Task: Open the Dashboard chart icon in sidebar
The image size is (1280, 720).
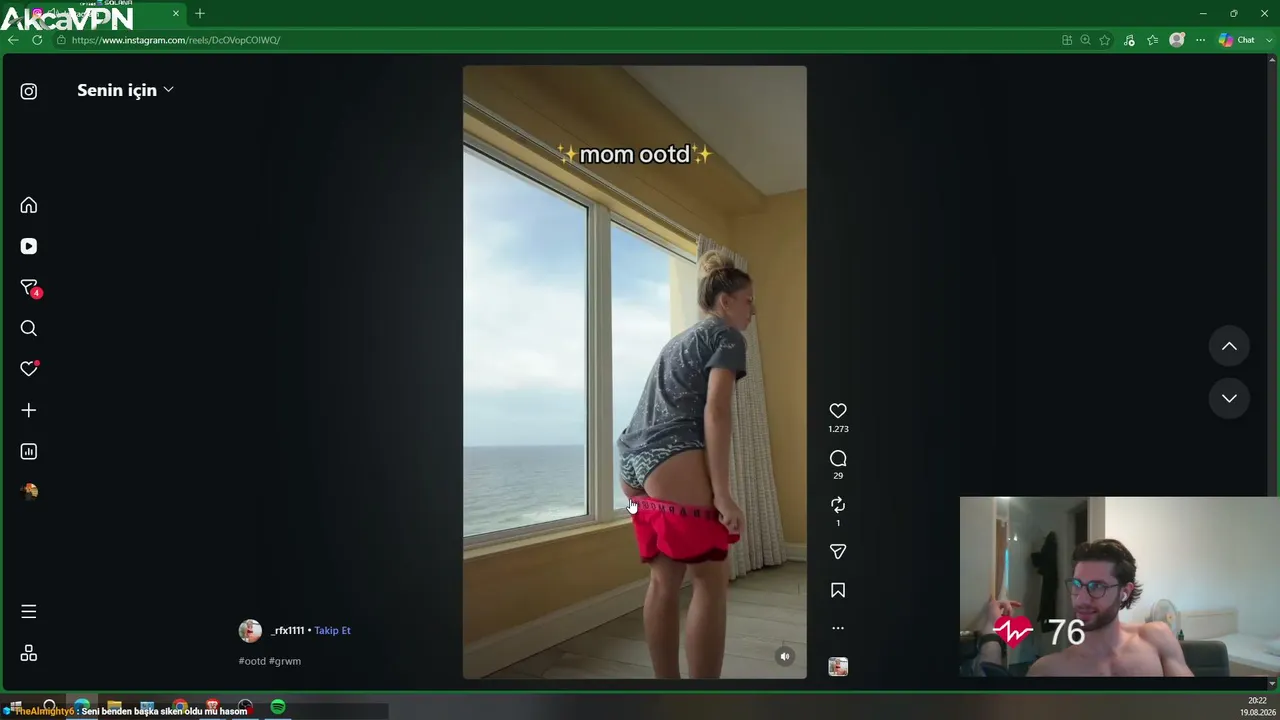Action: tap(29, 451)
